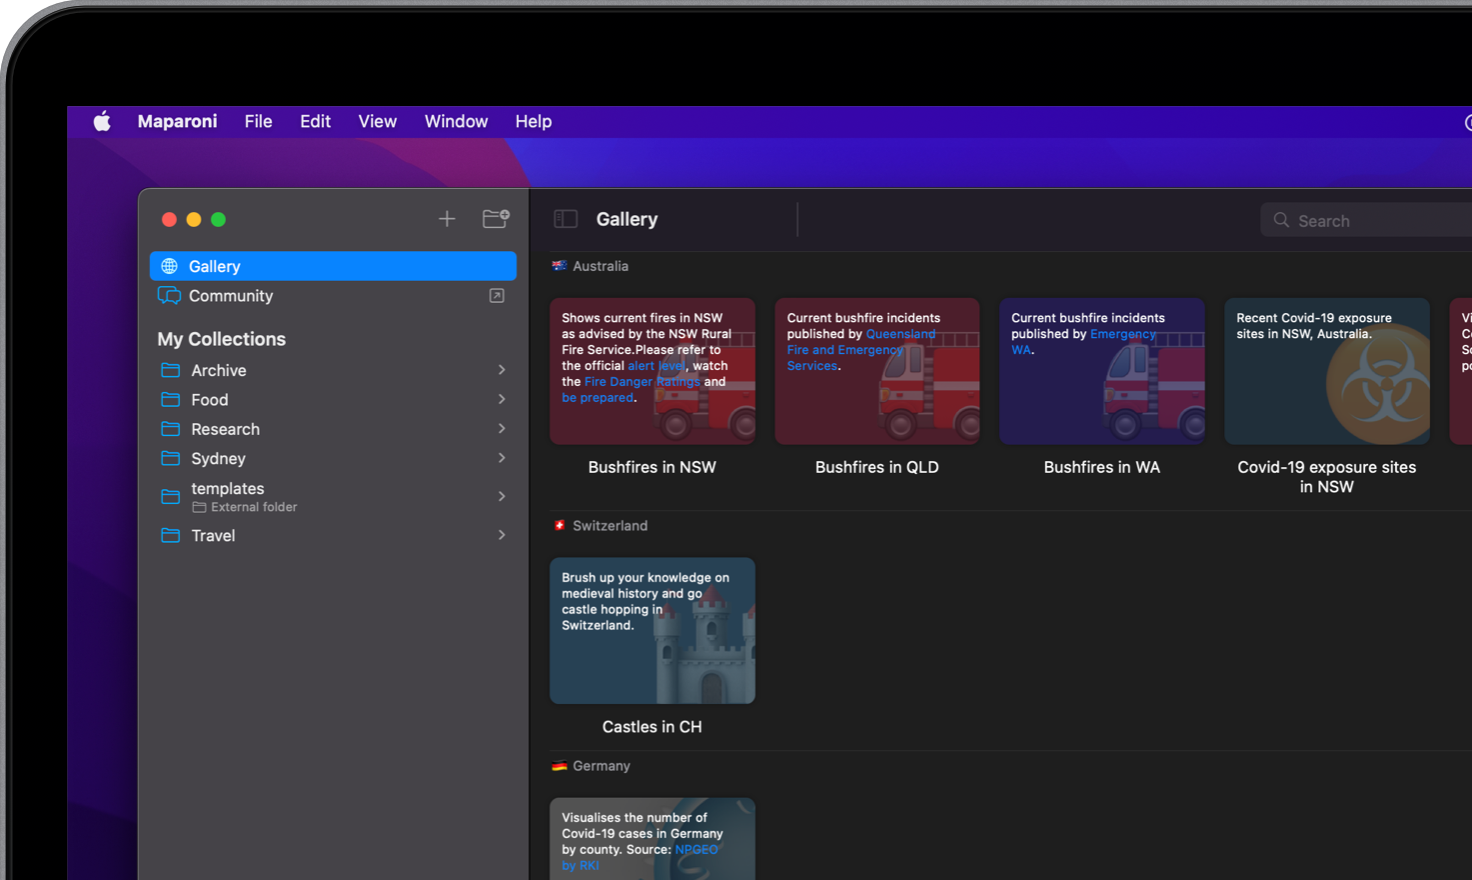The height and width of the screenshot is (880, 1472).
Task: Toggle the sidebar with the panel icon
Action: tap(566, 219)
